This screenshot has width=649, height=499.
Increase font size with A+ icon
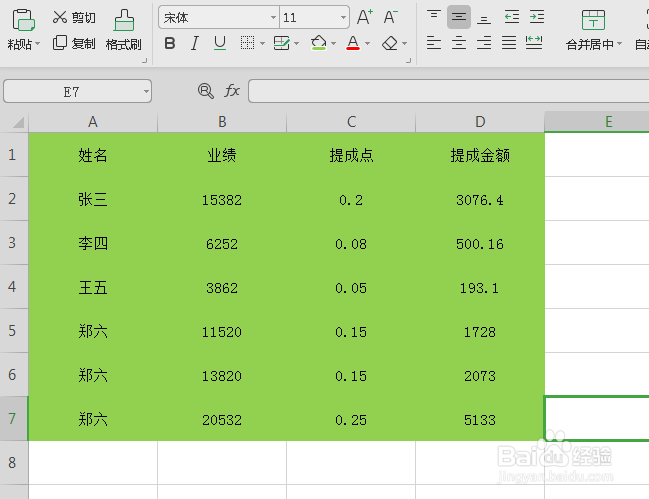click(x=365, y=17)
